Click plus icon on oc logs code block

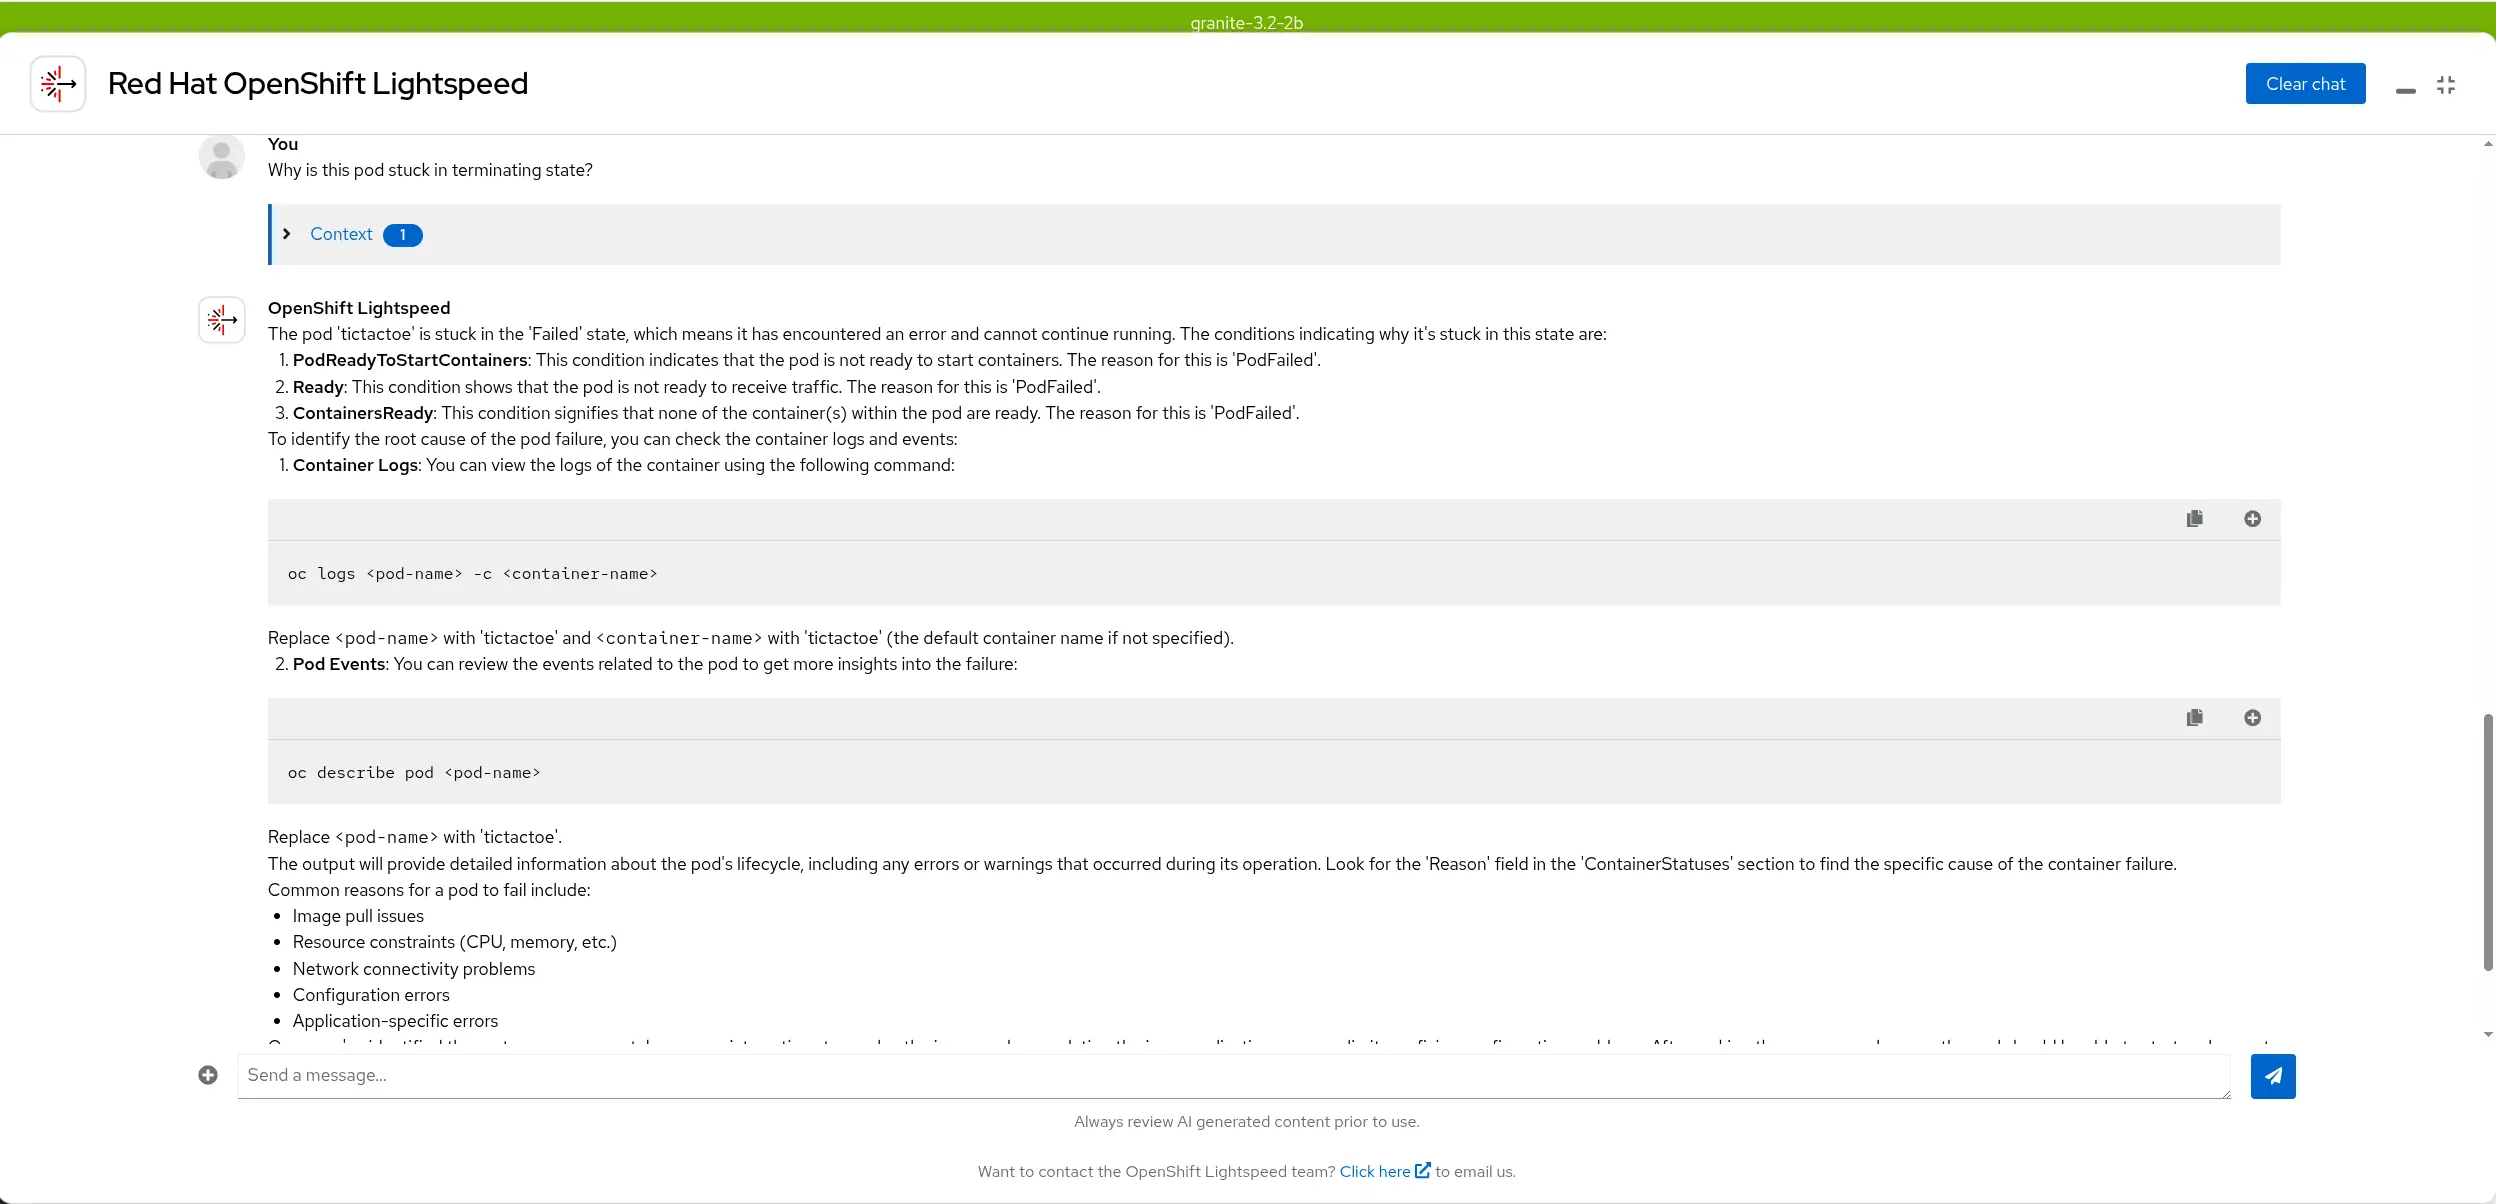2252,519
